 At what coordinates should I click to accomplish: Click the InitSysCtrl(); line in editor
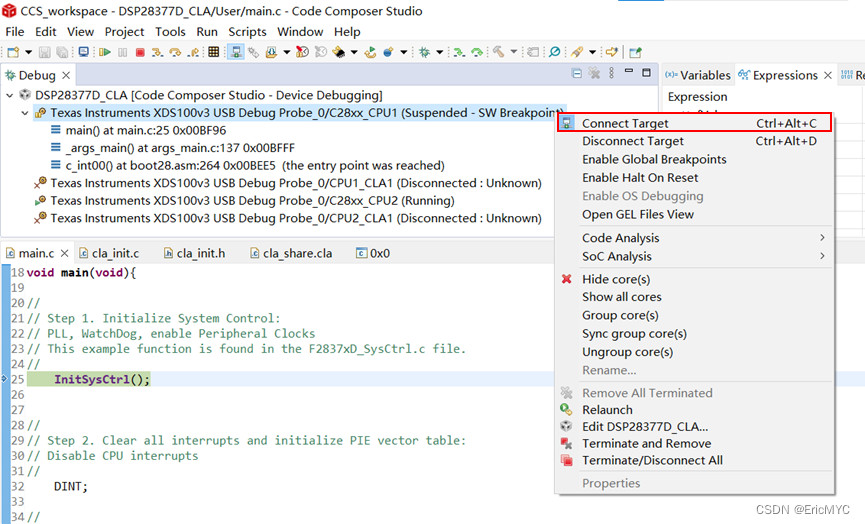(x=102, y=379)
